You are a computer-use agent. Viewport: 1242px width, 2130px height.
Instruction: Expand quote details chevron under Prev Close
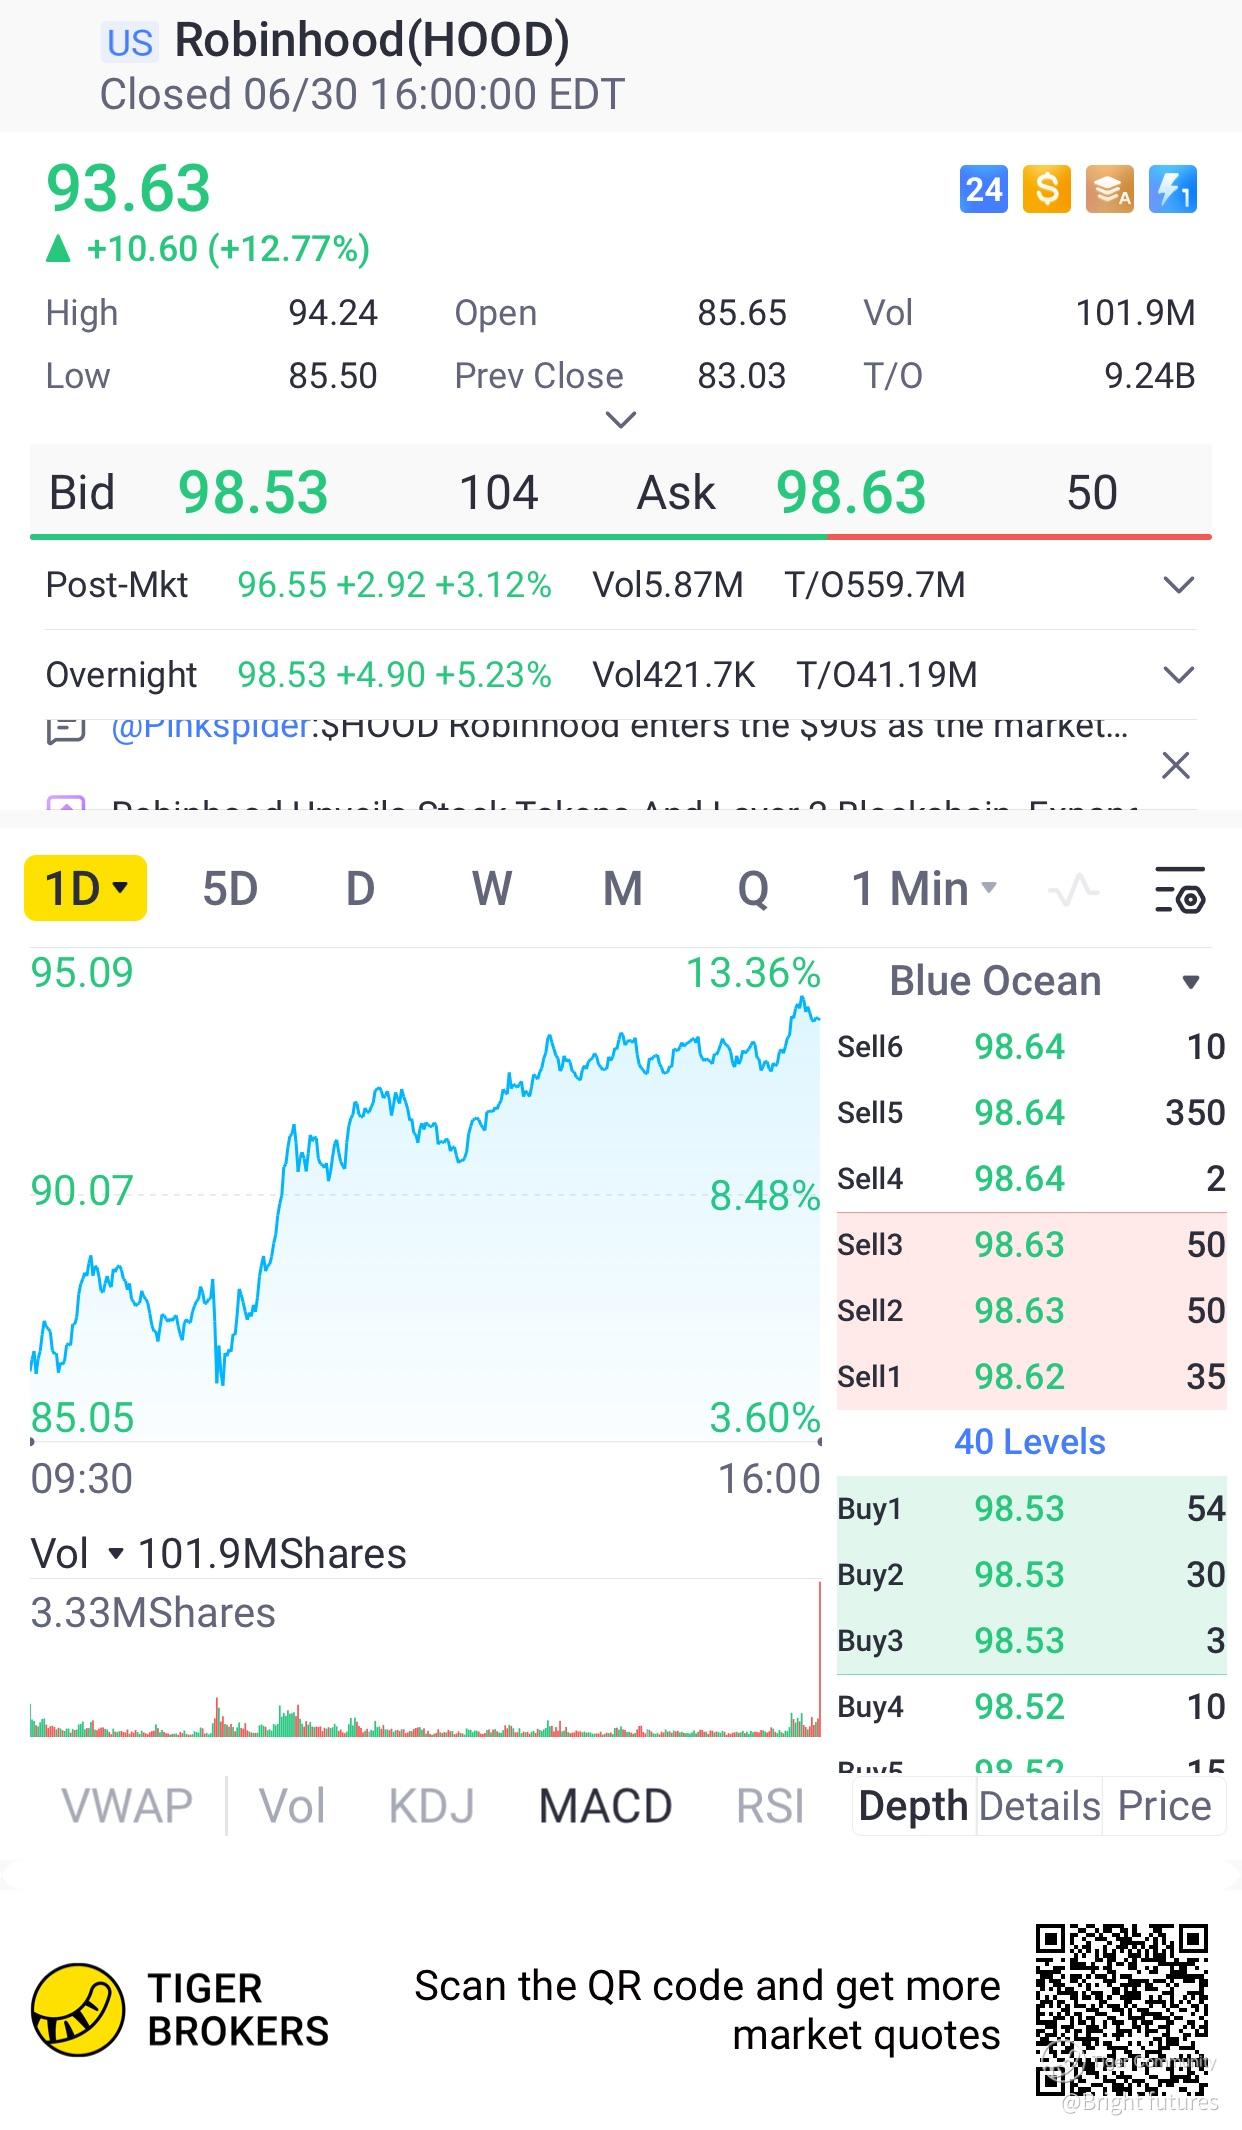(x=621, y=419)
